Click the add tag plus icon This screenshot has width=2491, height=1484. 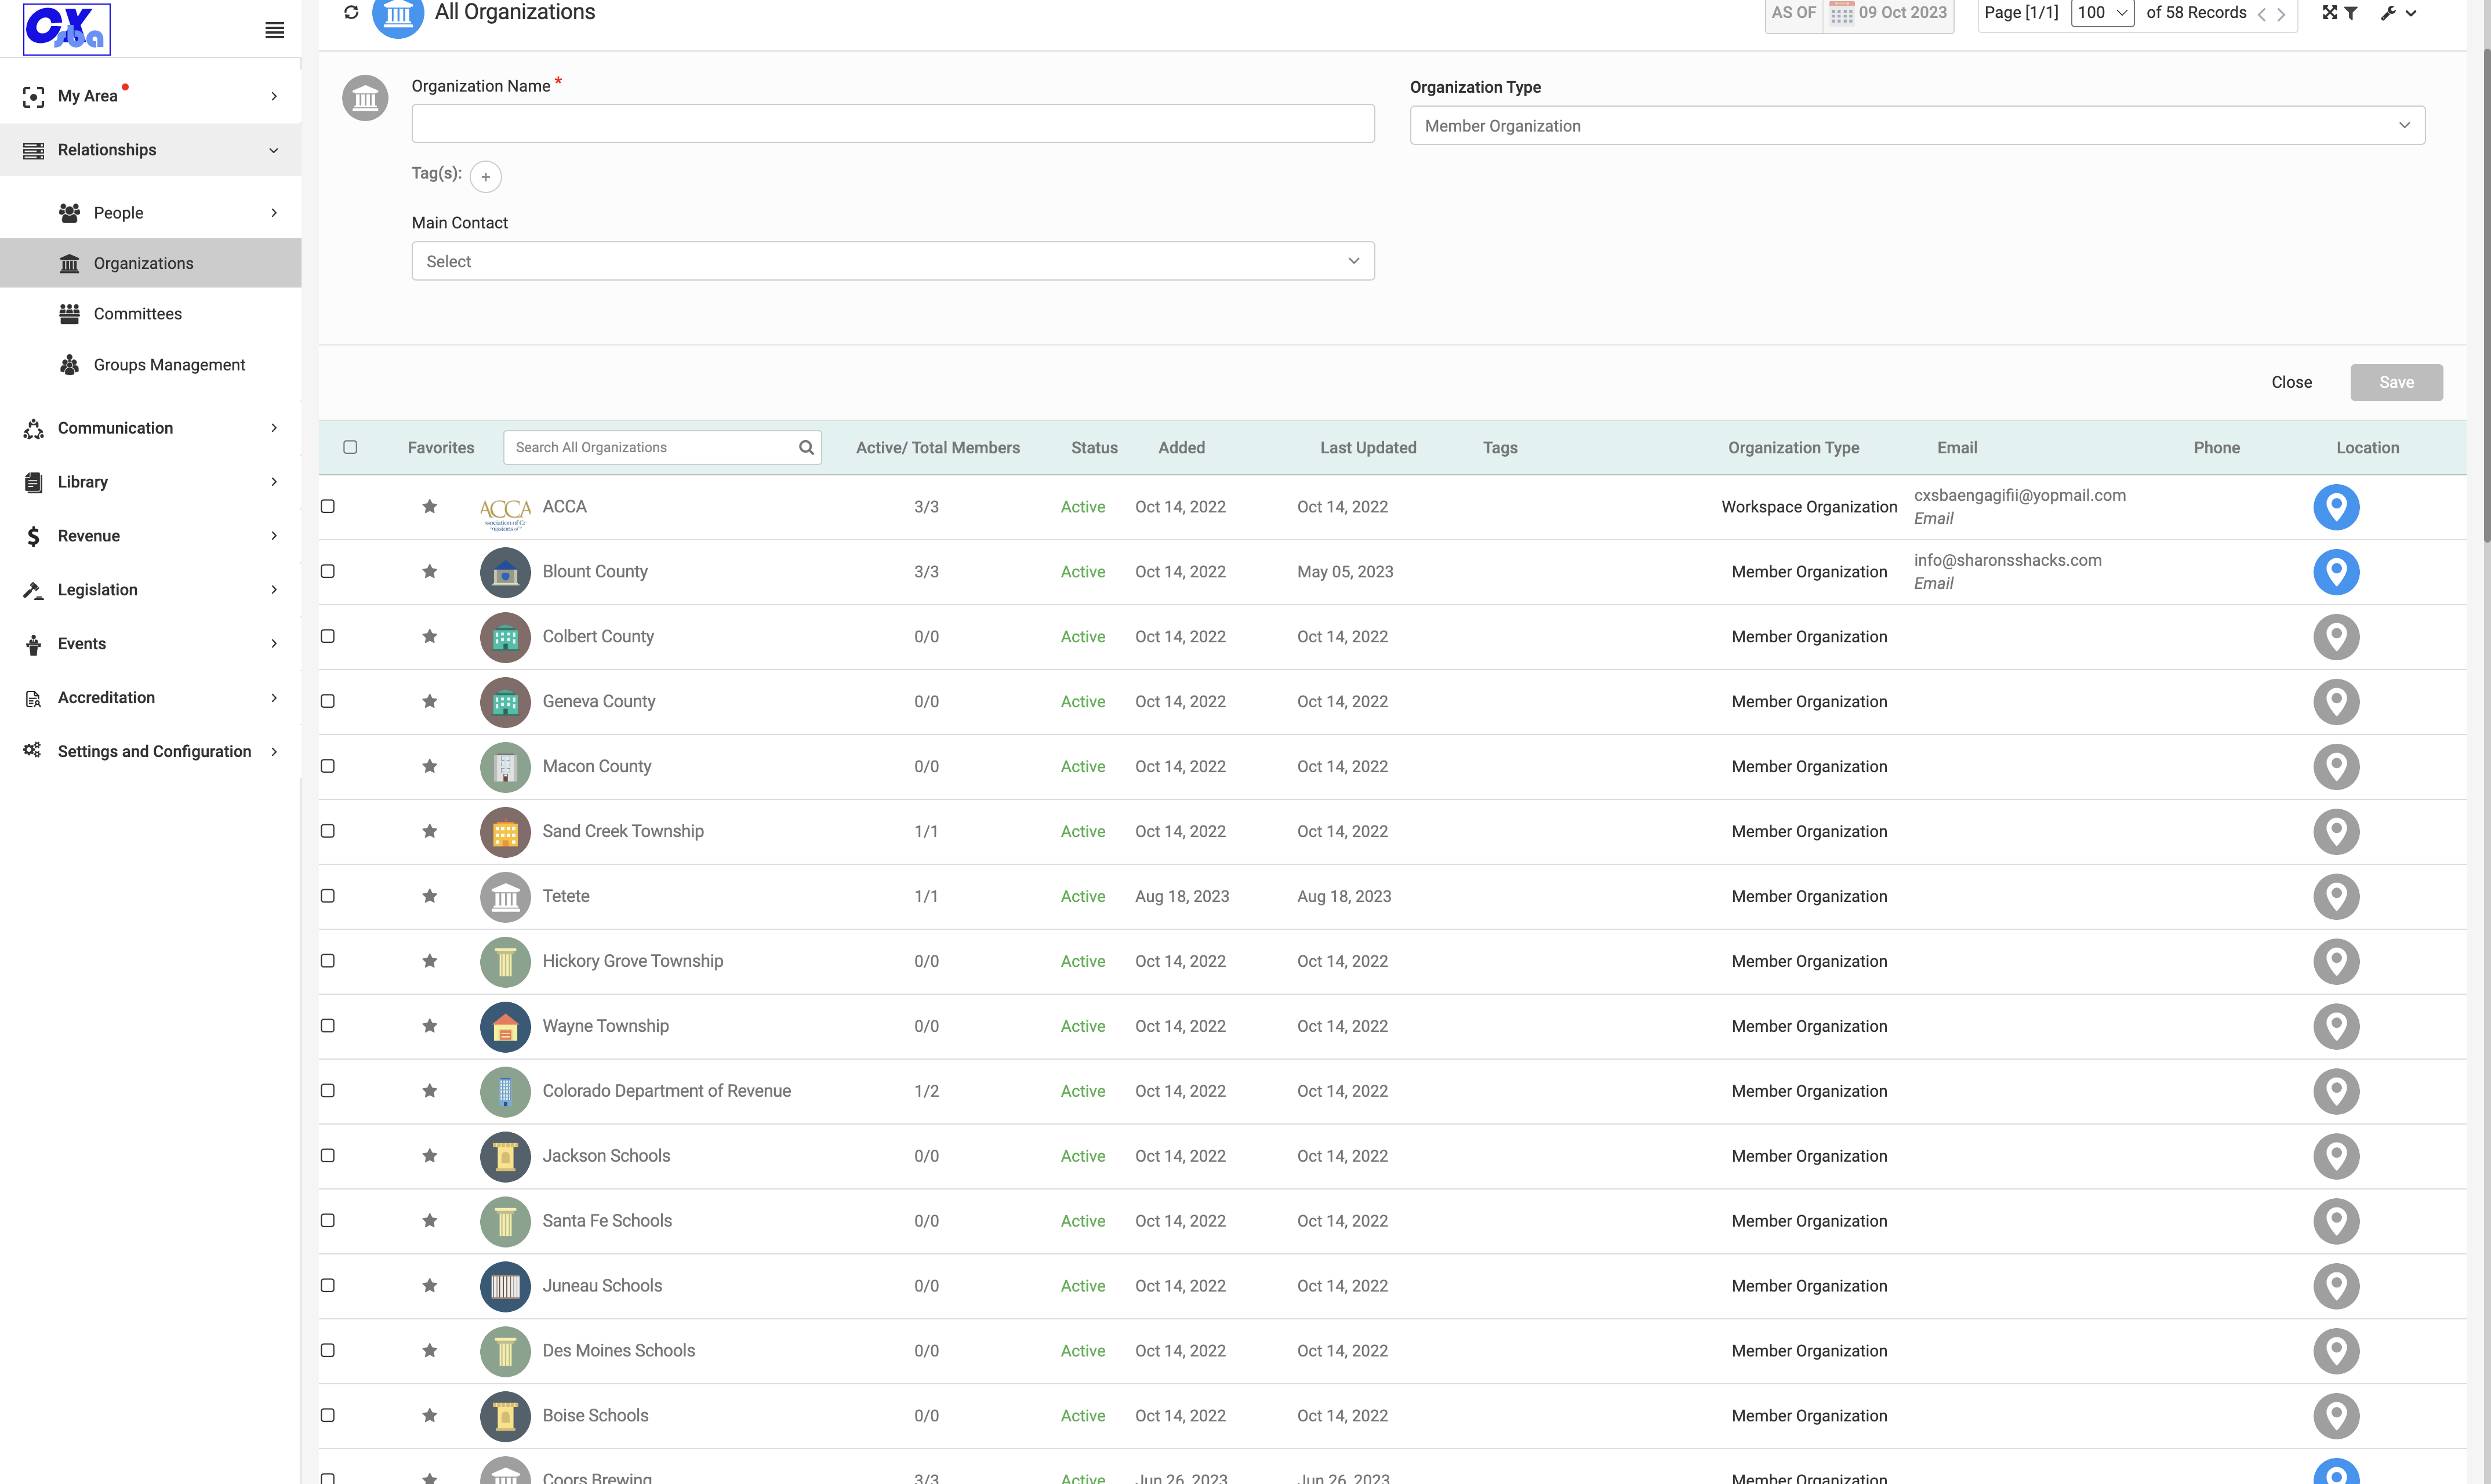tap(485, 177)
